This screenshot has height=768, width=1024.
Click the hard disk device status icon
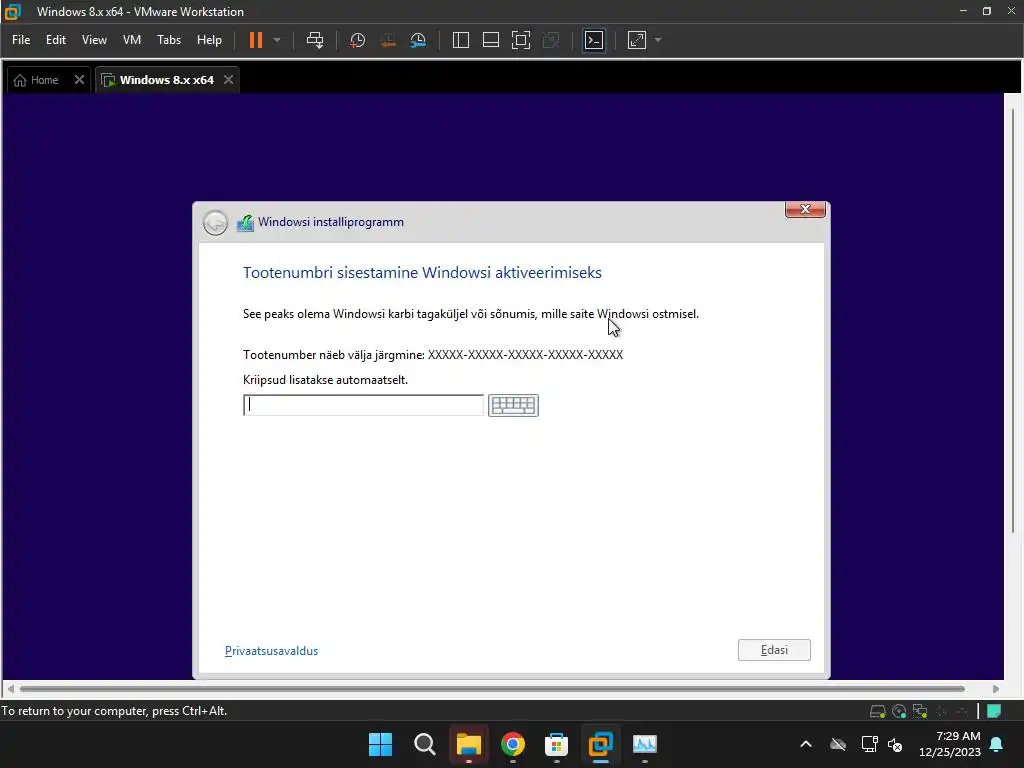pyautogui.click(x=878, y=711)
